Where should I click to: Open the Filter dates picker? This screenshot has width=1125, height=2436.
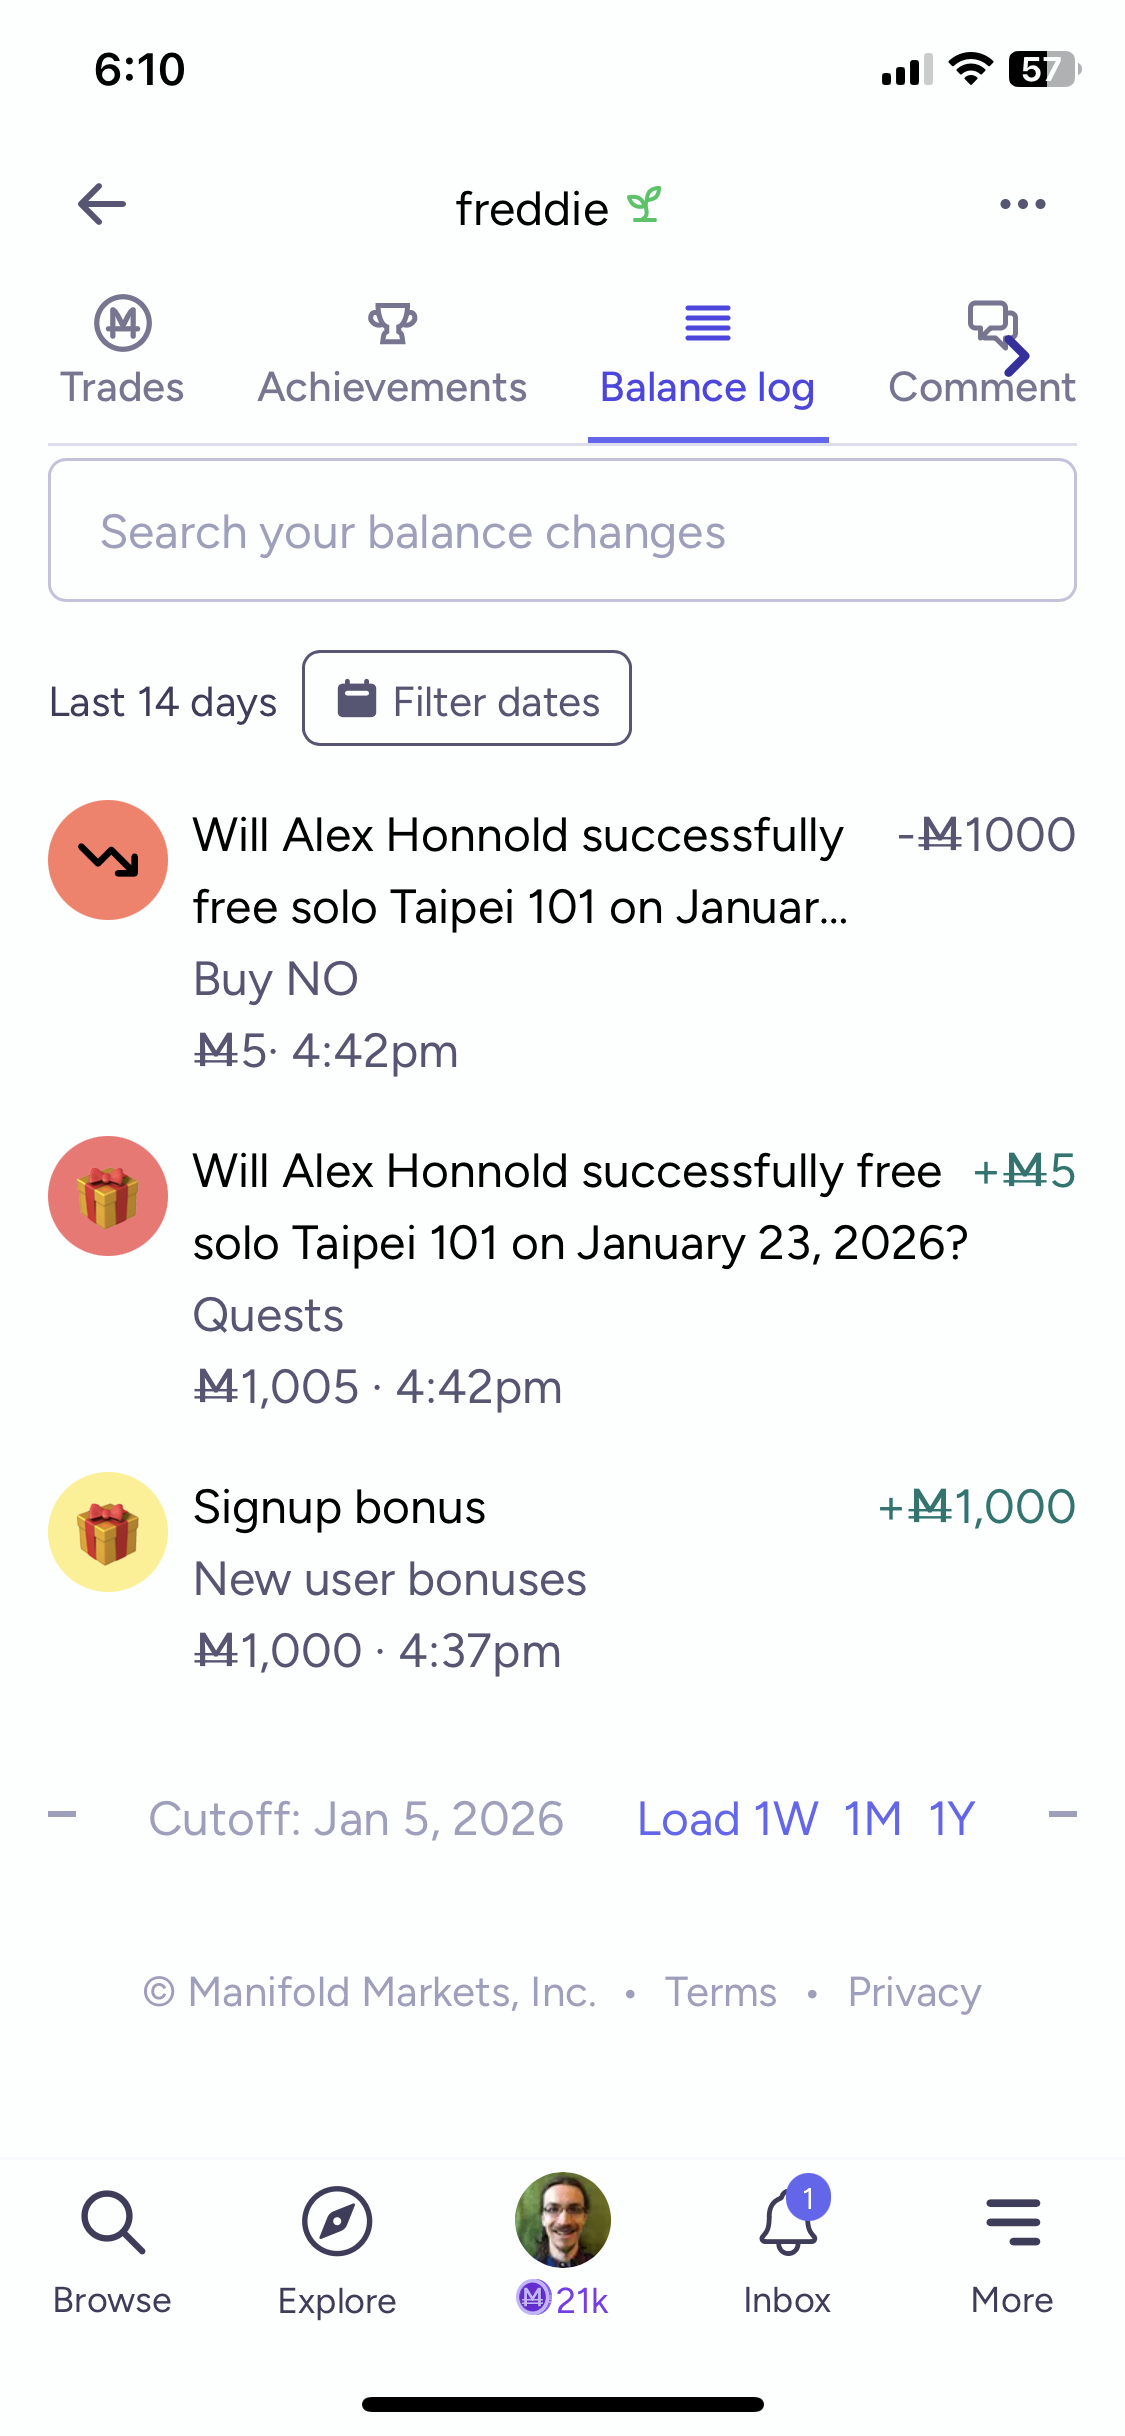tap(467, 699)
